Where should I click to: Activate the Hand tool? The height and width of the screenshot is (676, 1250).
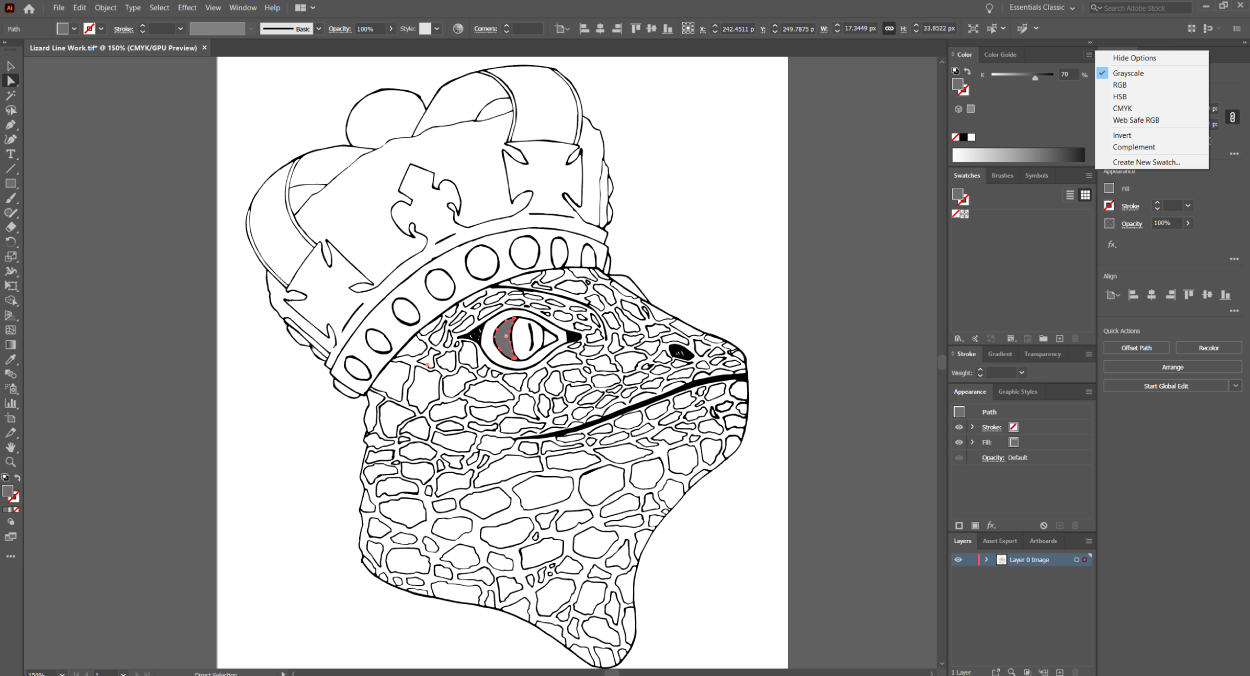pos(11,448)
